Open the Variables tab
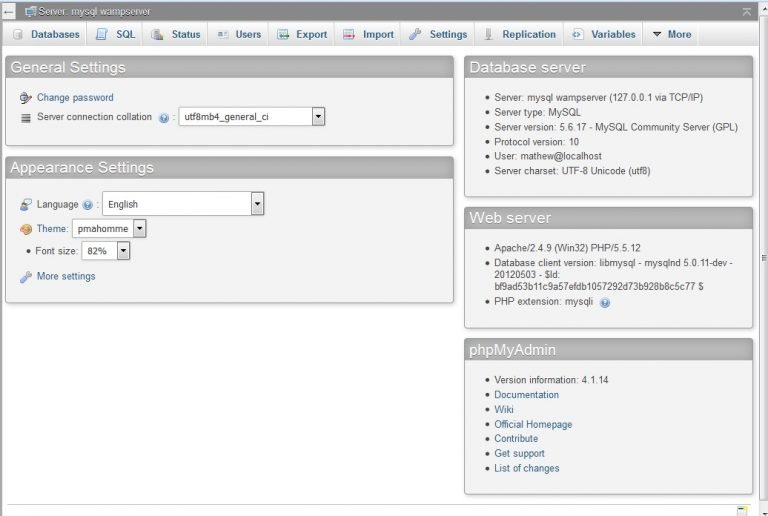Viewport: 768px width, 516px height. (x=604, y=34)
